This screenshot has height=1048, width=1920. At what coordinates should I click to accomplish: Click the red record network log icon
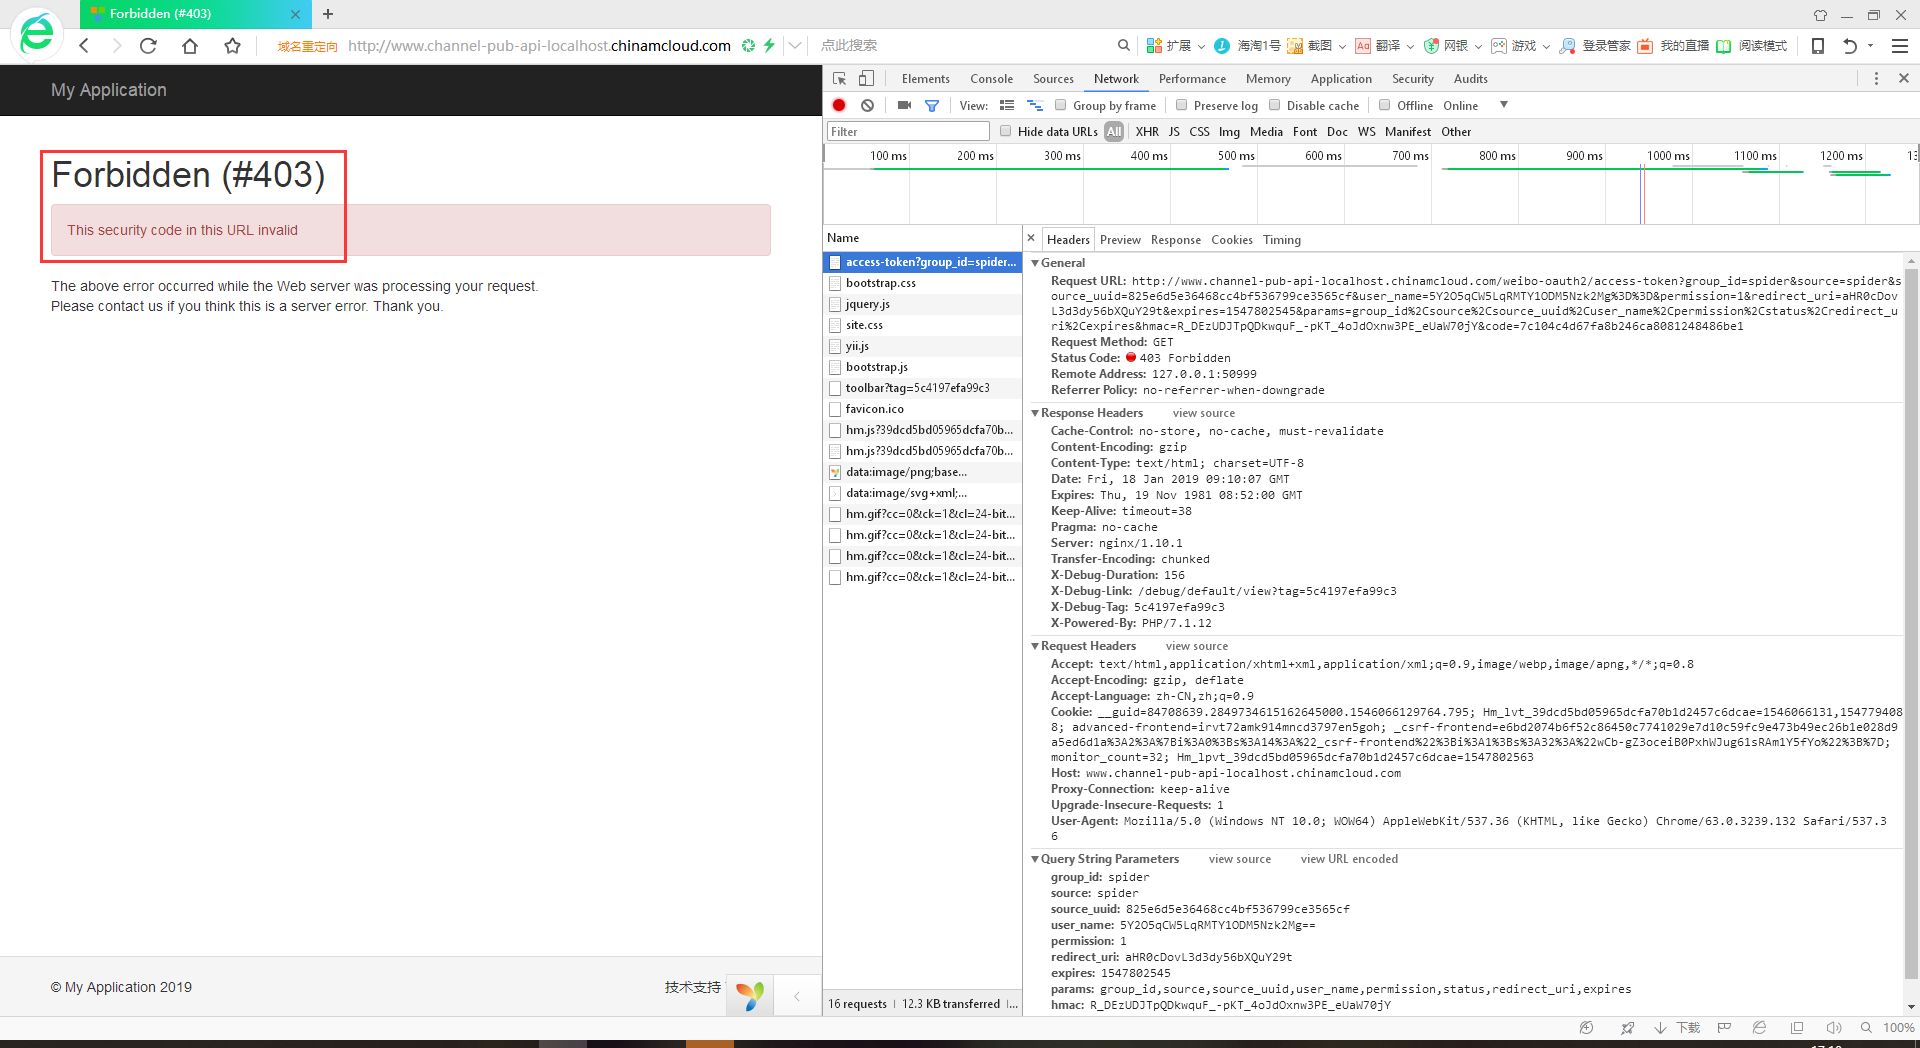click(839, 105)
